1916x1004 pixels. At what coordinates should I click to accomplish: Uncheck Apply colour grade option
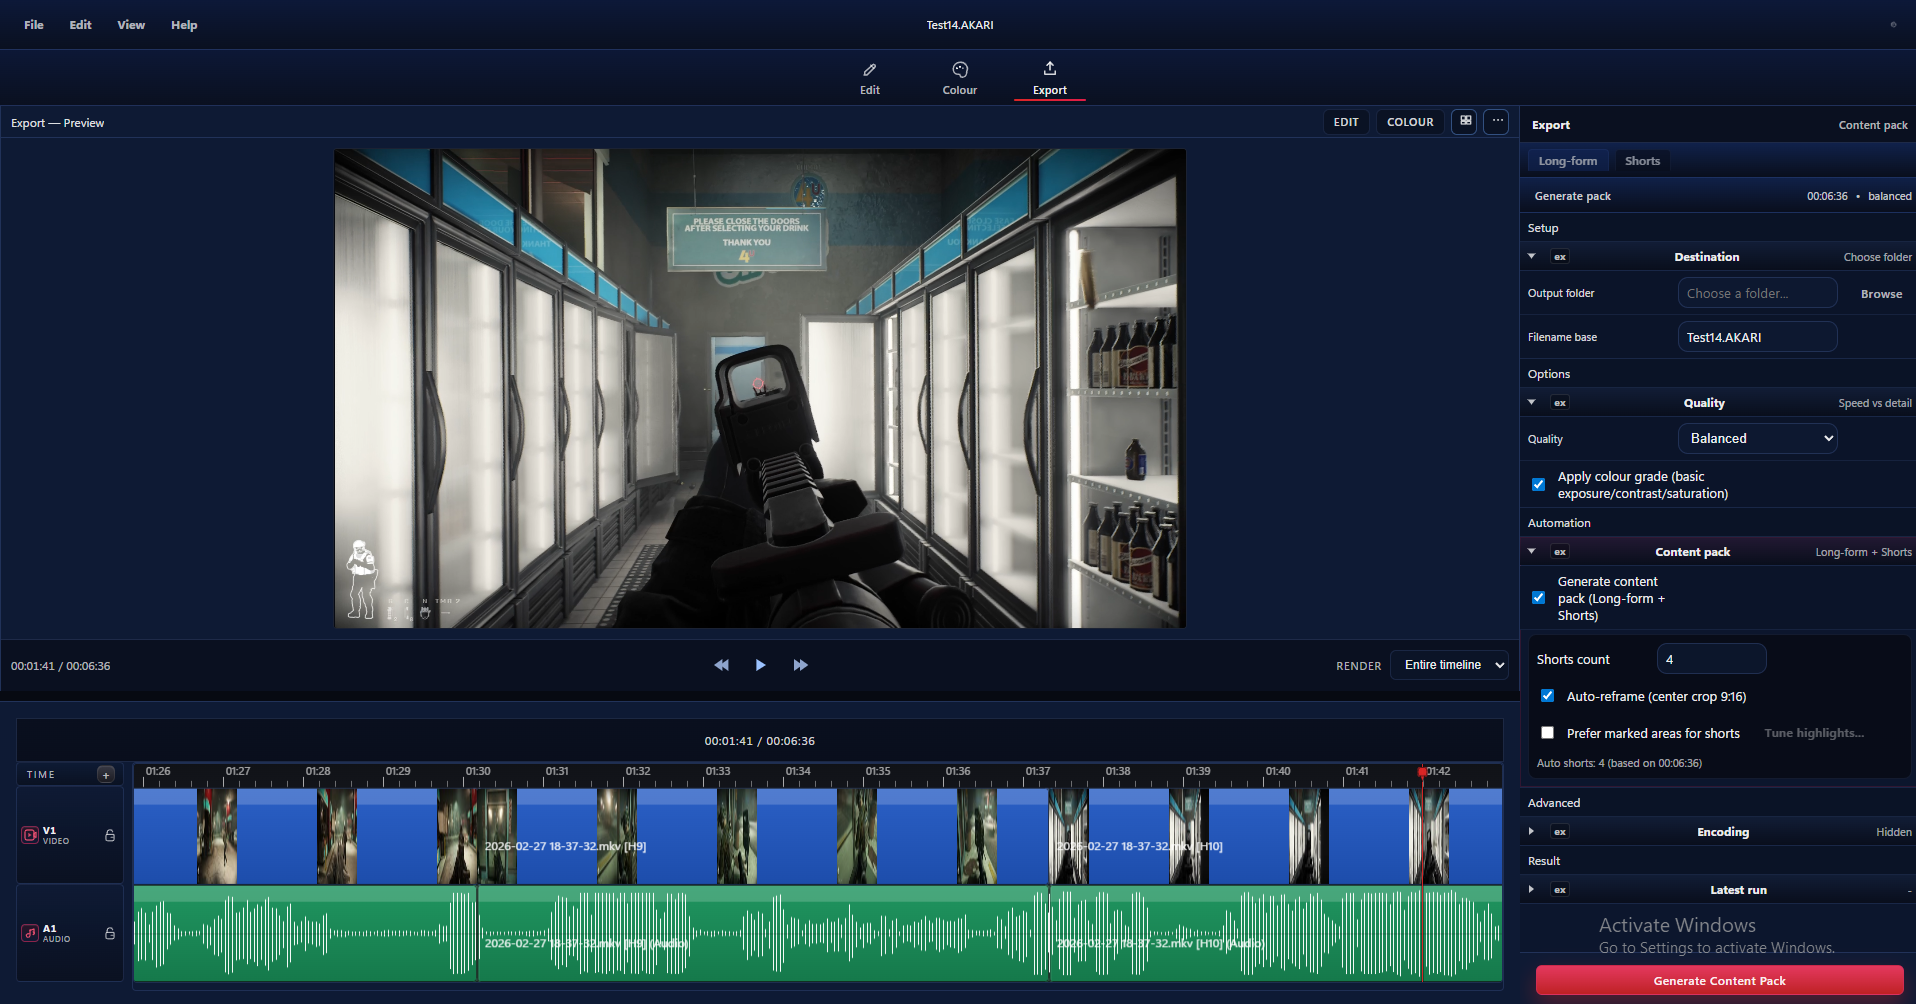pos(1538,484)
